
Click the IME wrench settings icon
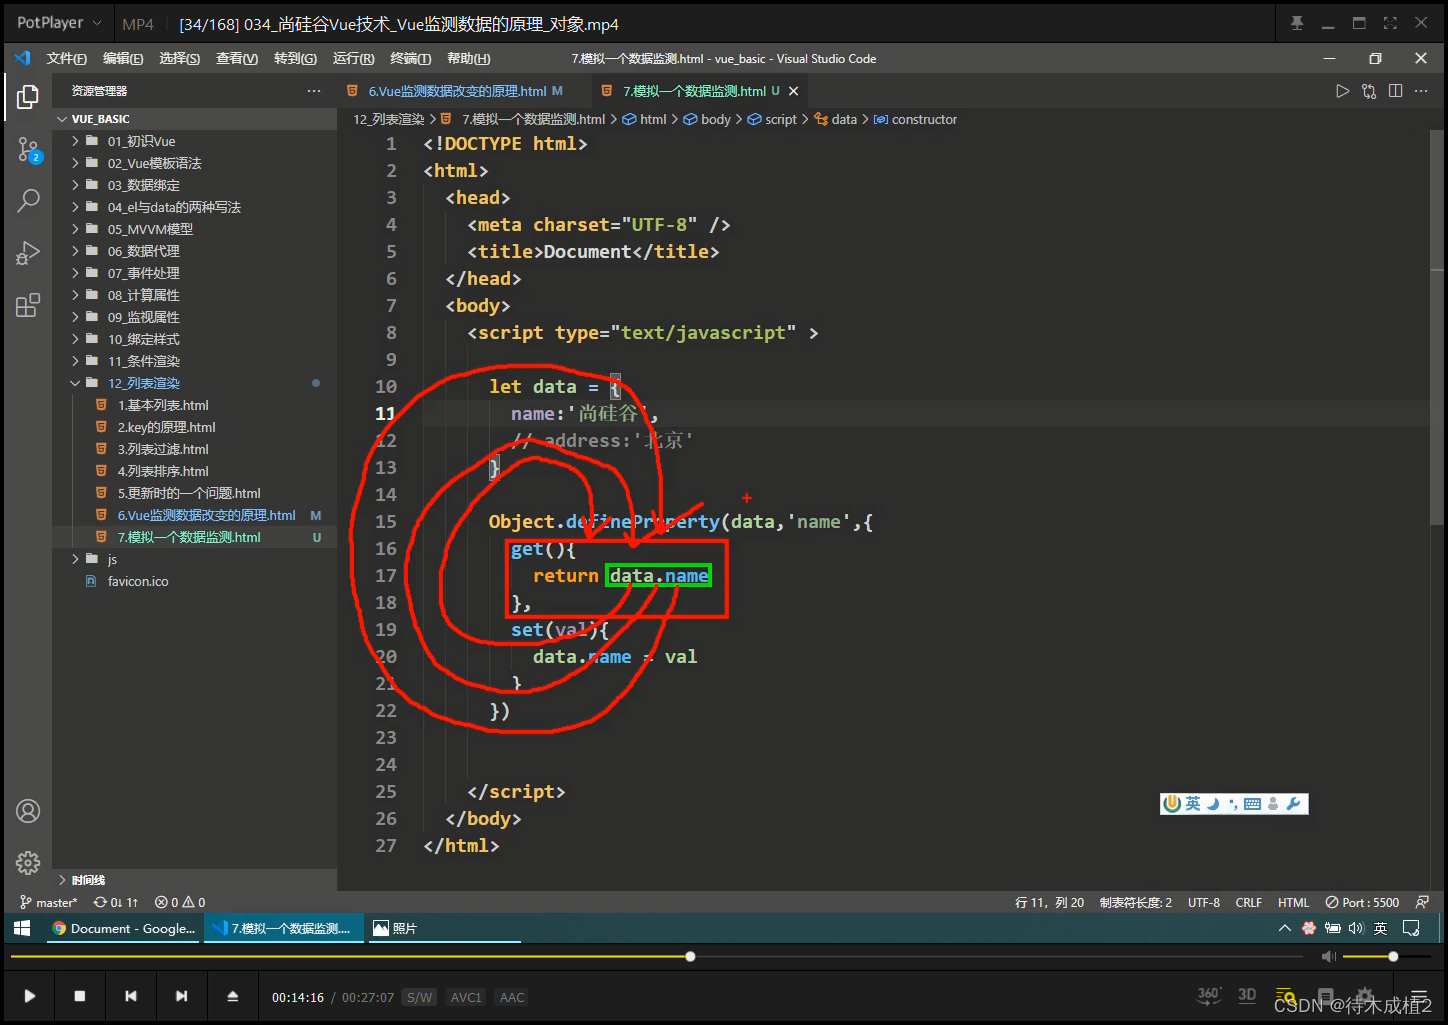(x=1293, y=804)
